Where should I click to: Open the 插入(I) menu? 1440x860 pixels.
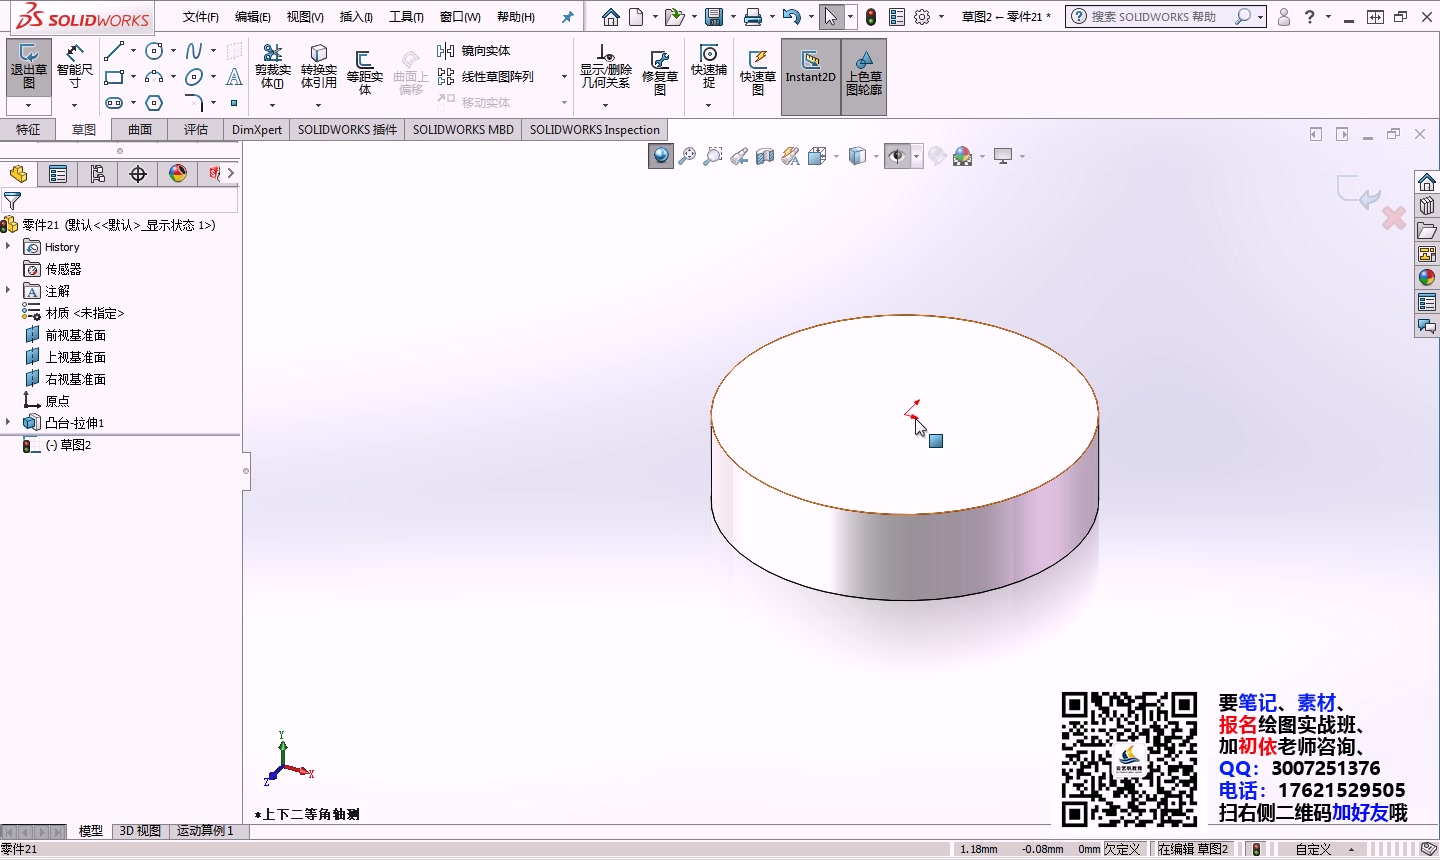[356, 17]
